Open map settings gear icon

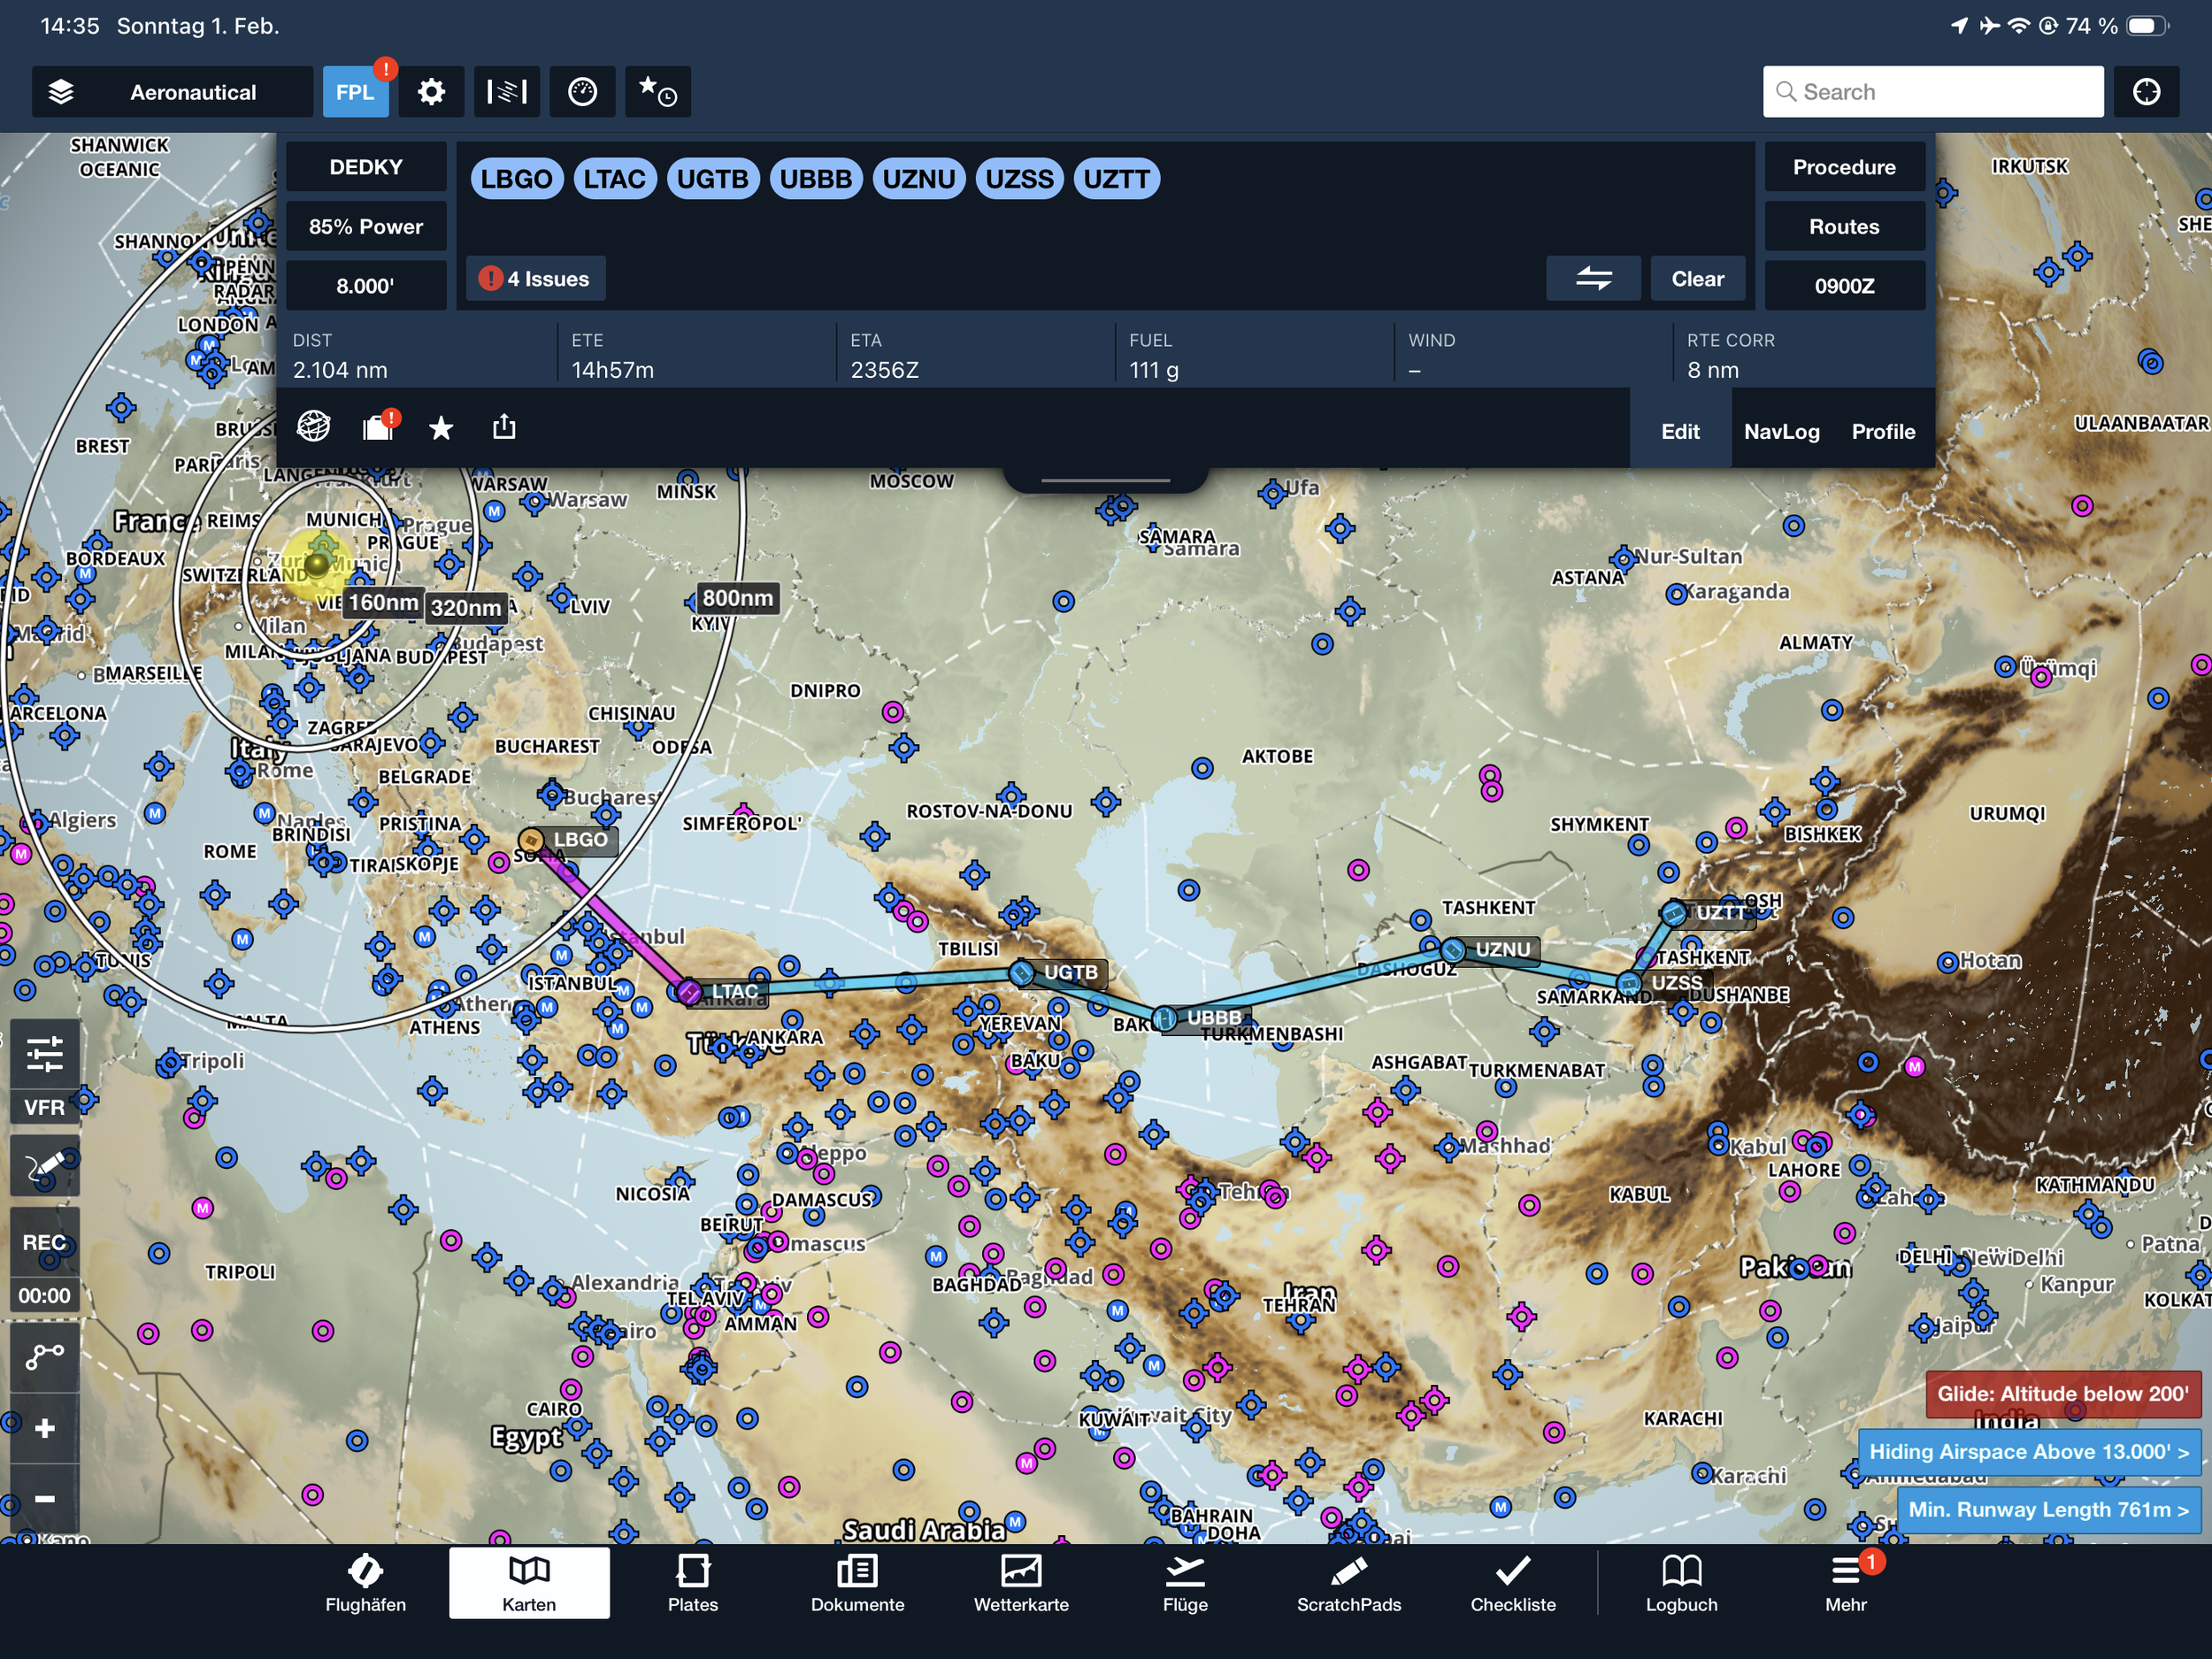click(x=431, y=92)
